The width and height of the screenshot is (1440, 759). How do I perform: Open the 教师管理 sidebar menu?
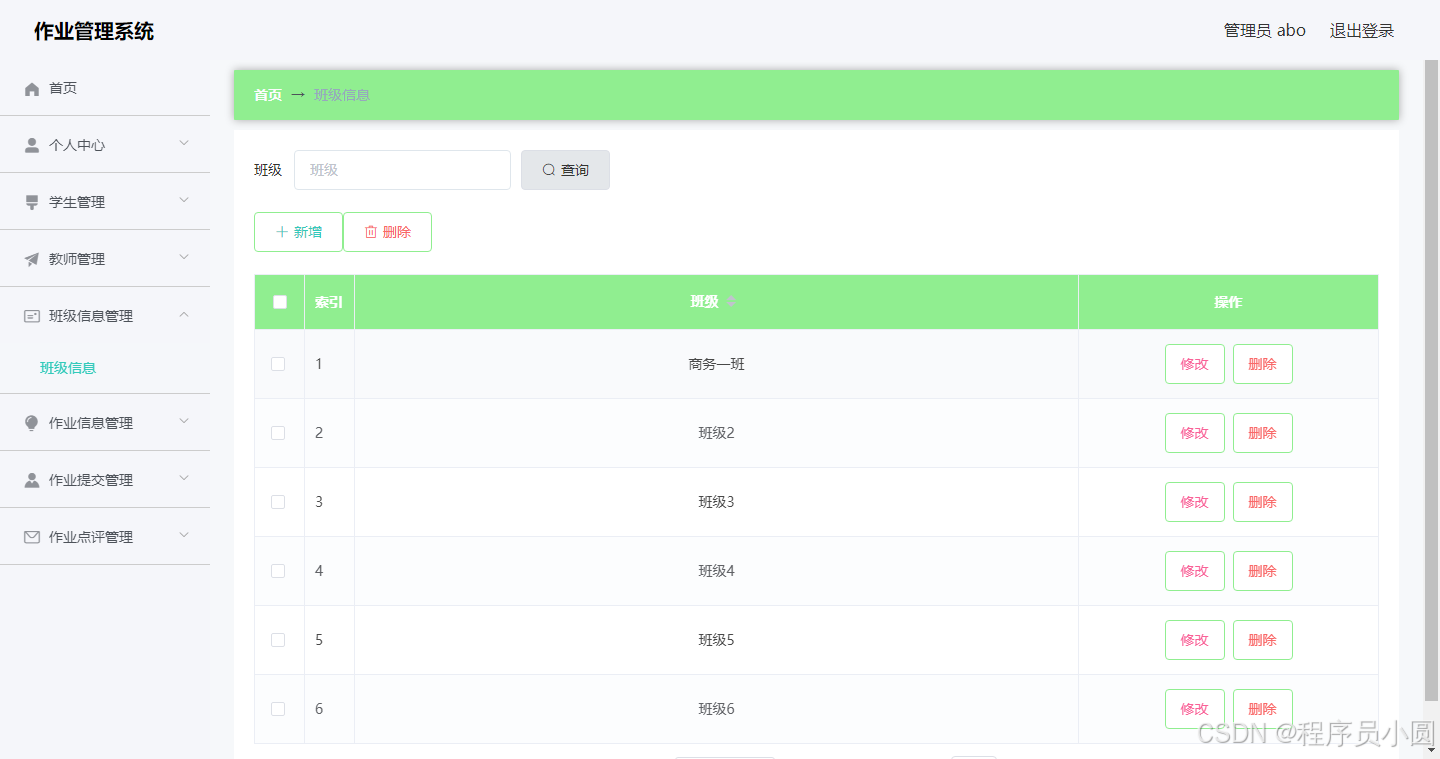[105, 259]
